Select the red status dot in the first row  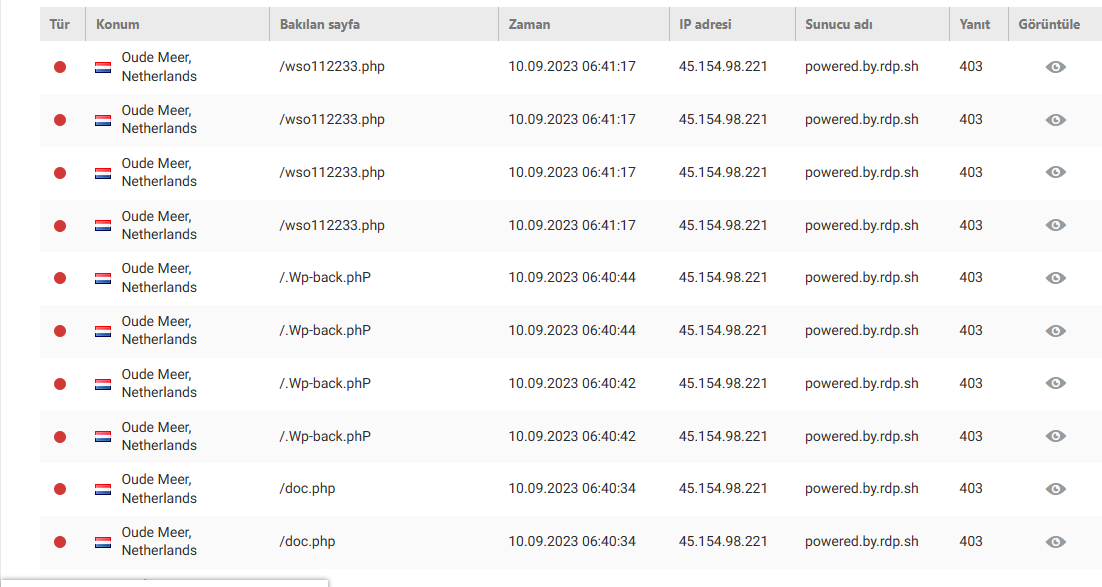60,67
